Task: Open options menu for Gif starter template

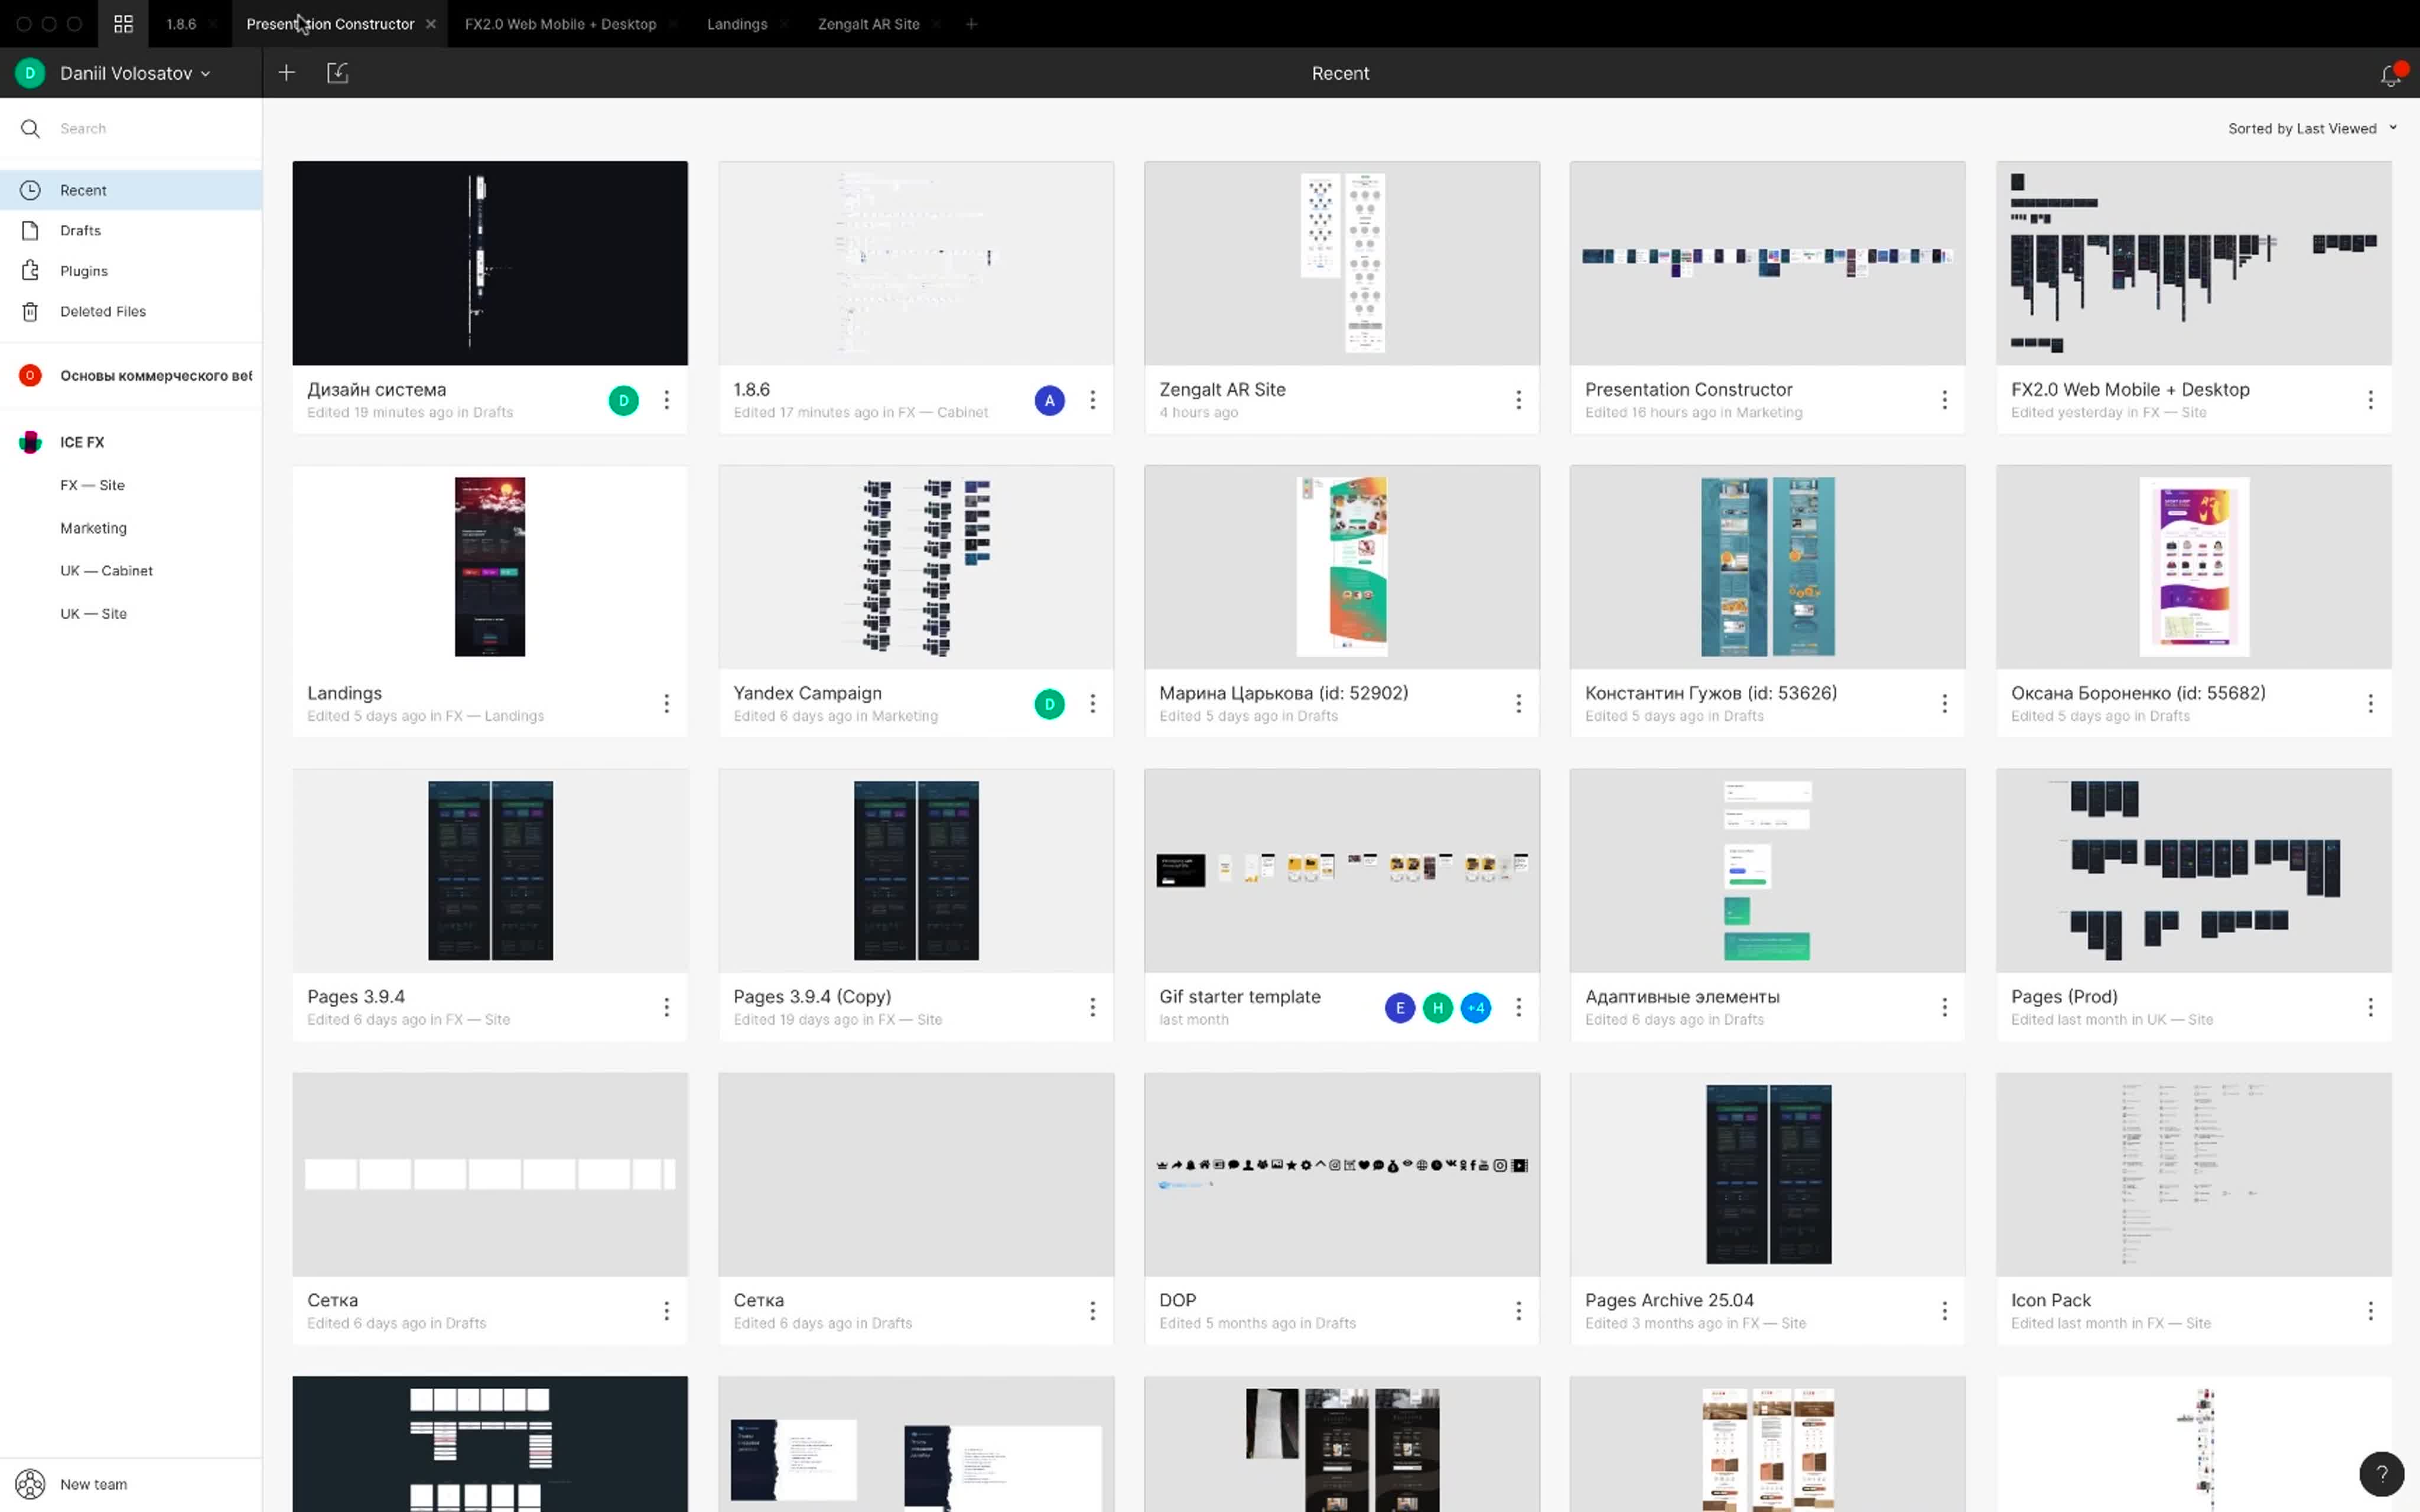Action: pos(1518,1007)
